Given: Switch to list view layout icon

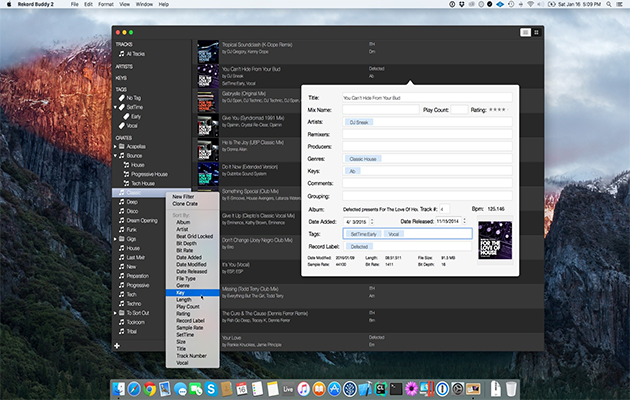Looking at the screenshot, I should (525, 33).
